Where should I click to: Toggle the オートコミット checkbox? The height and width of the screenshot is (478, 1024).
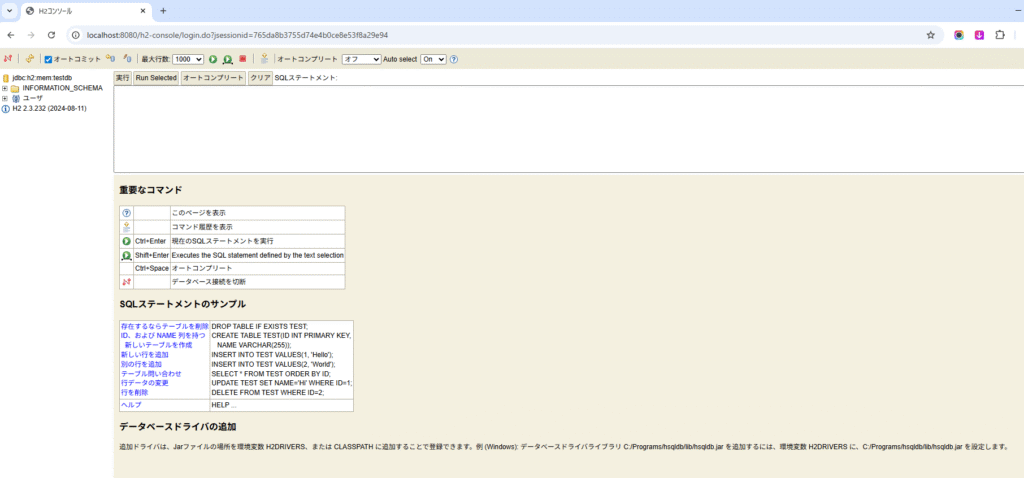coord(48,60)
